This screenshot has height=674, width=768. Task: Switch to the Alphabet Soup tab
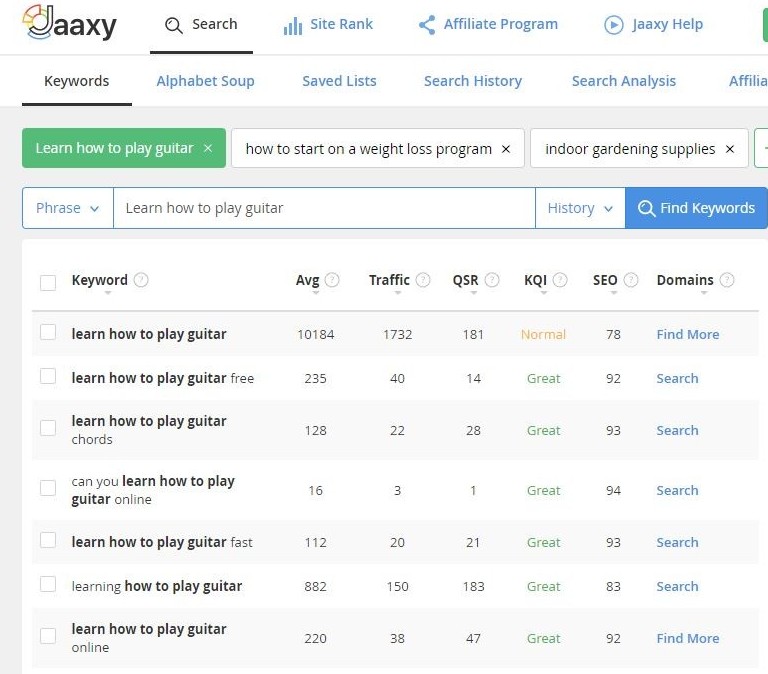(x=205, y=81)
